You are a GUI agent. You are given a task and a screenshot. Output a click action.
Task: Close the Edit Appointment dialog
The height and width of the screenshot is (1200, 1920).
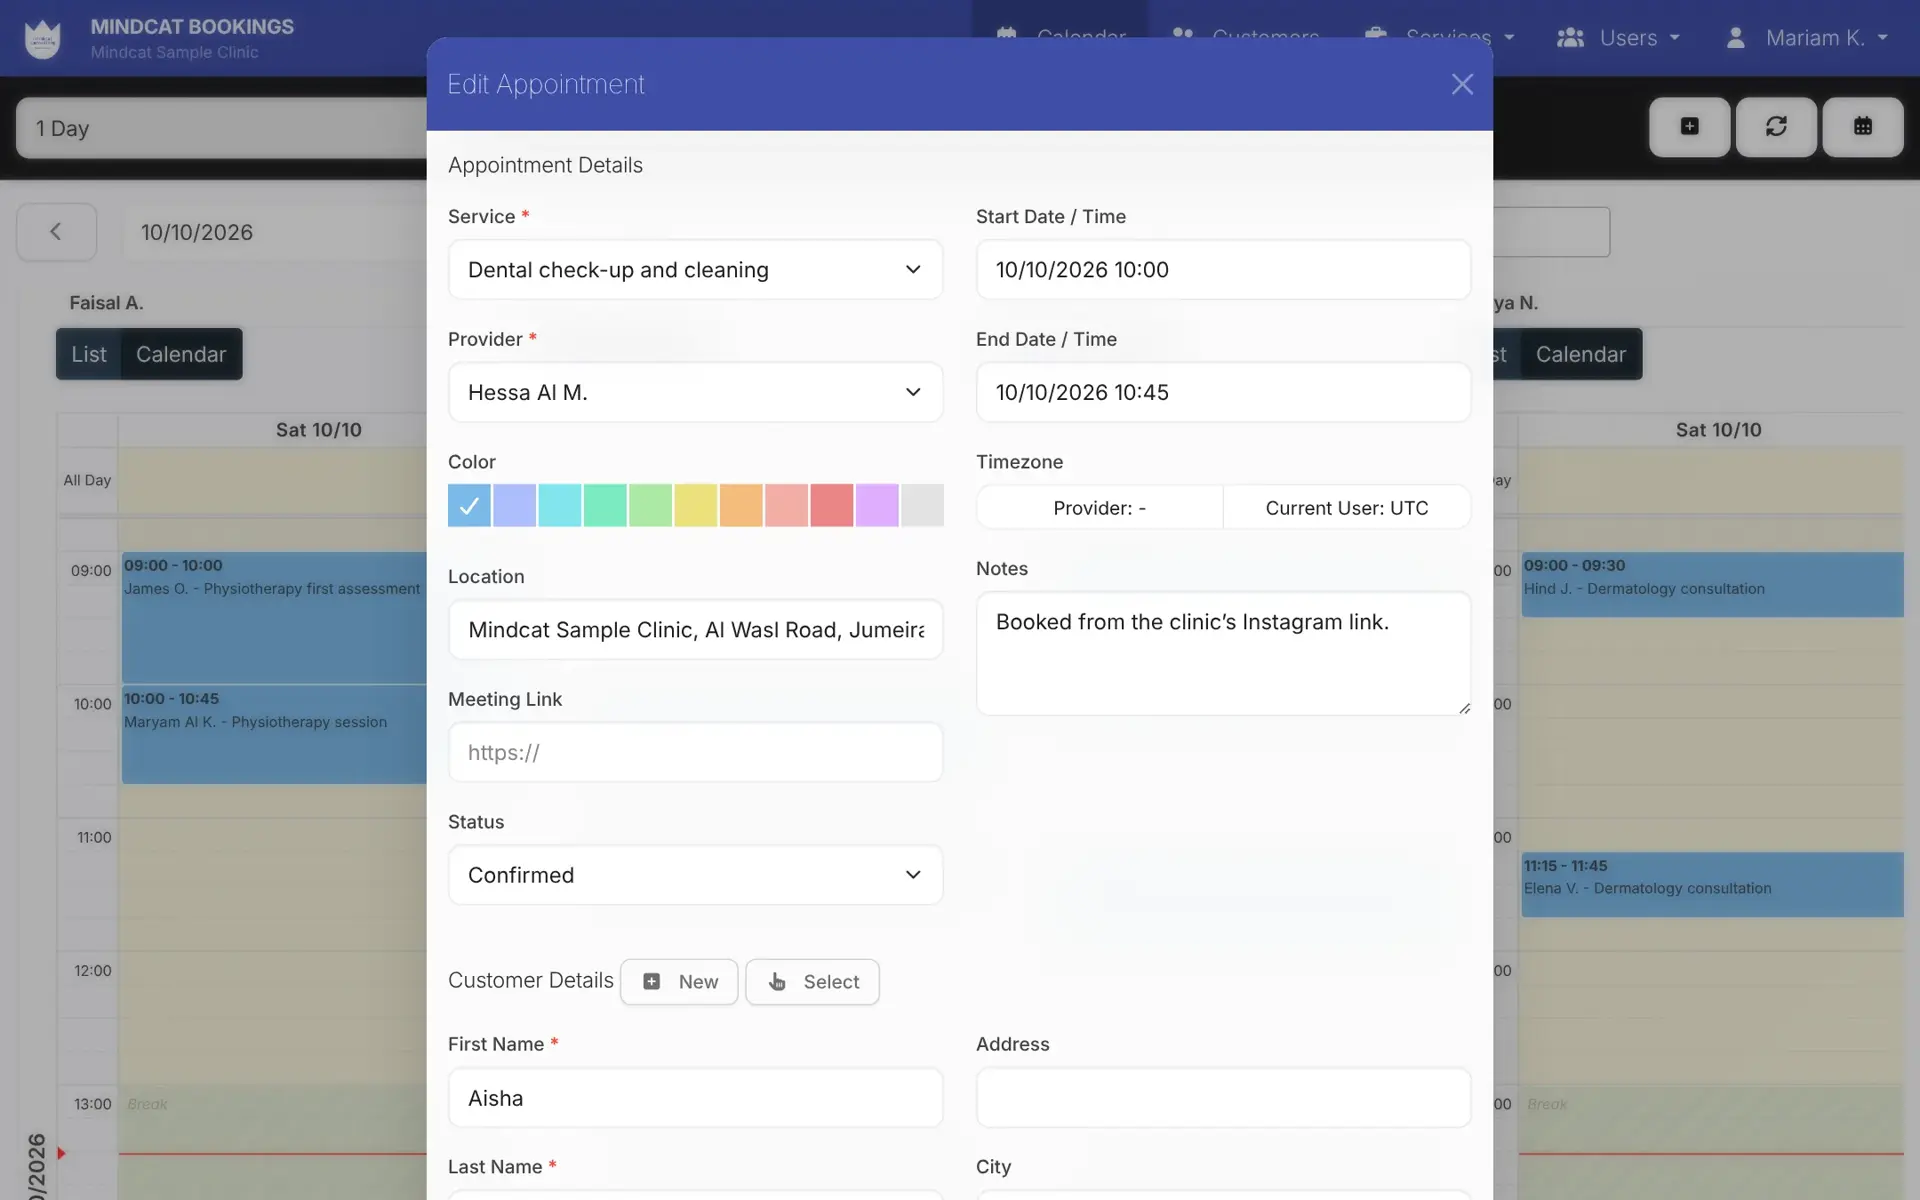1462,84
